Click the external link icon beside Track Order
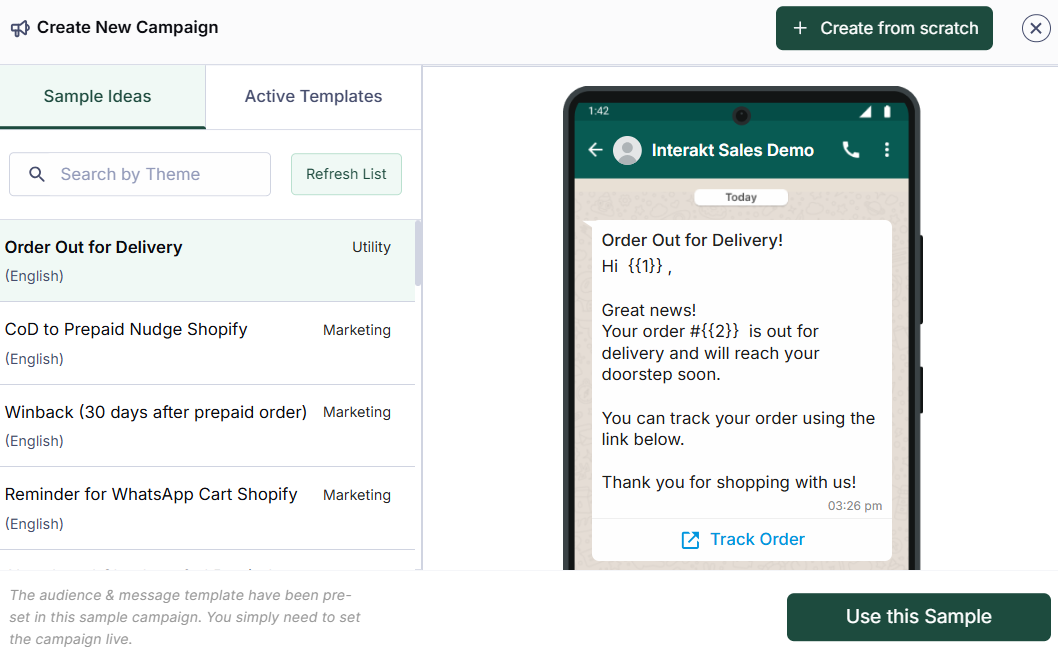The height and width of the screenshot is (651, 1058). pyautogui.click(x=690, y=540)
